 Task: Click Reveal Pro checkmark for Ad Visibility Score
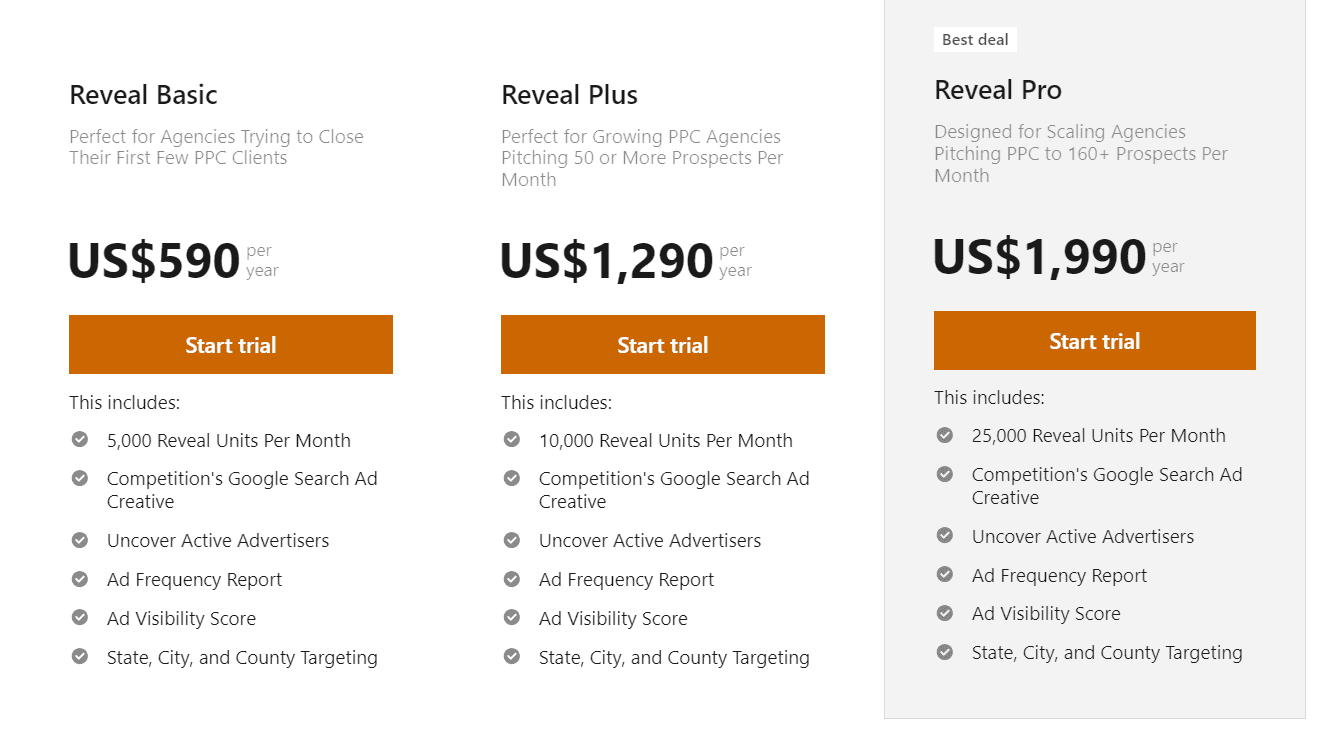945,612
